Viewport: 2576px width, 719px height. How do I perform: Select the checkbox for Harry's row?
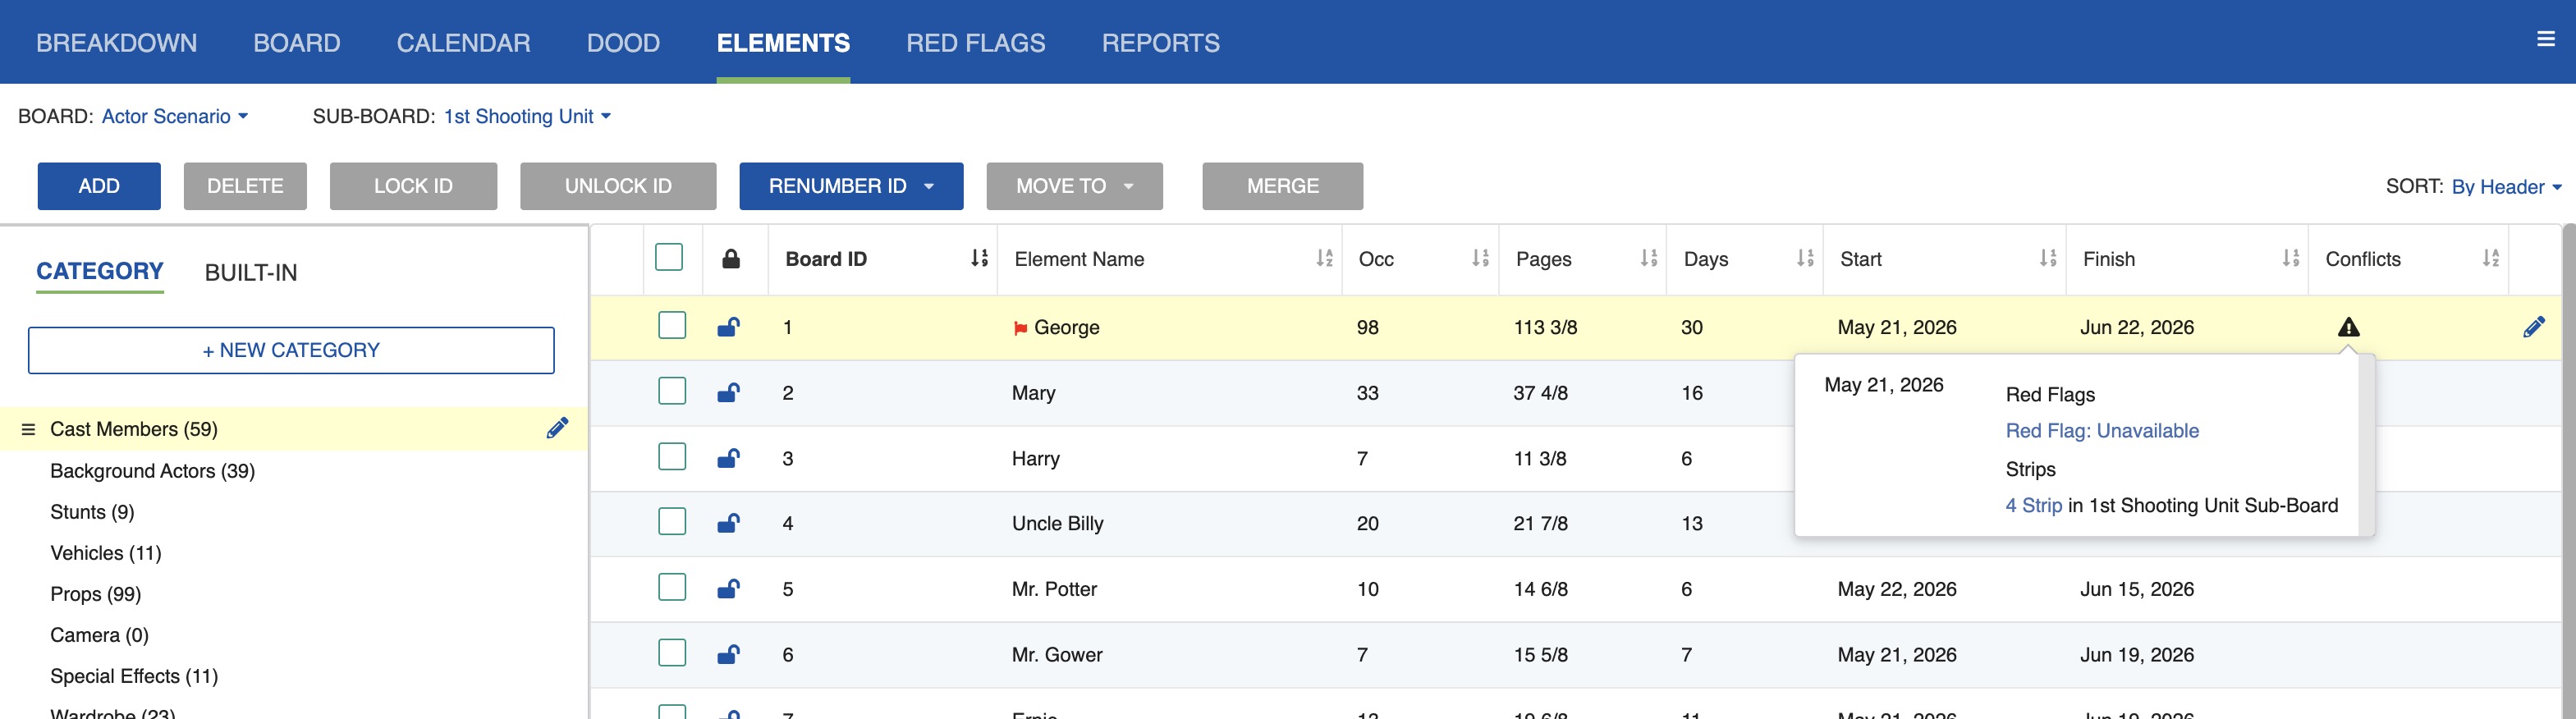[x=672, y=457]
